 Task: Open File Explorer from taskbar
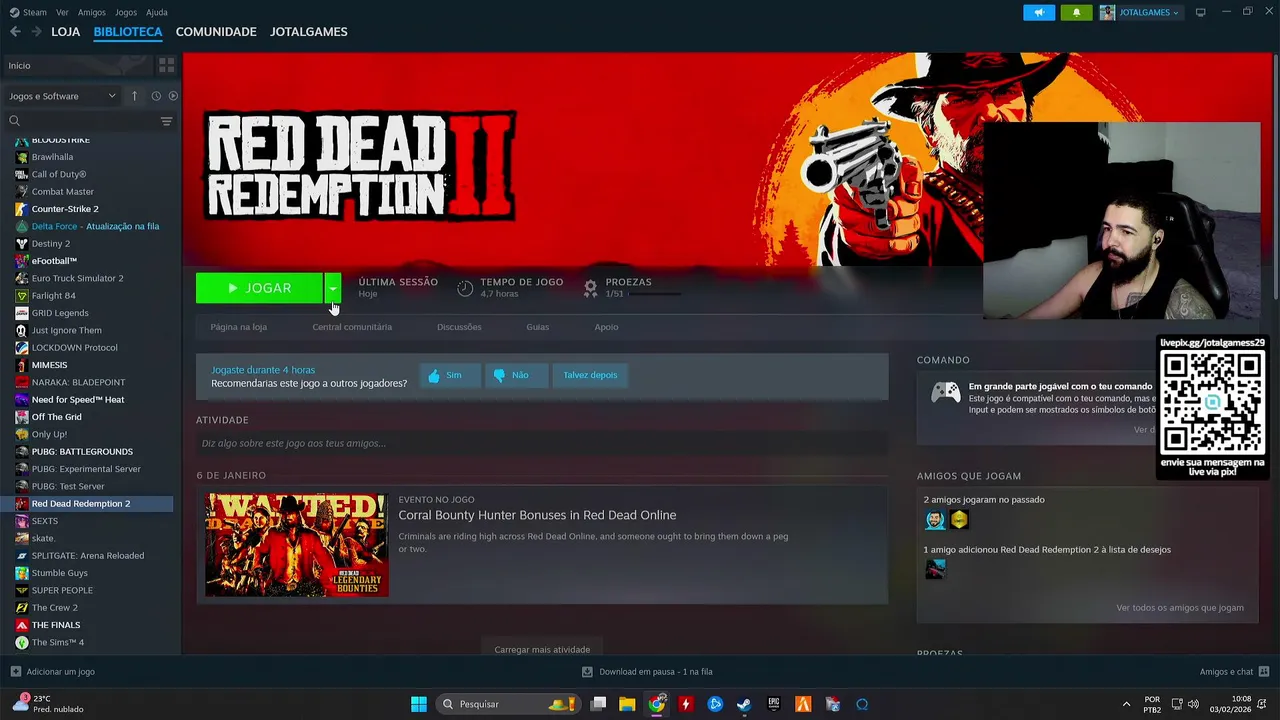(627, 704)
